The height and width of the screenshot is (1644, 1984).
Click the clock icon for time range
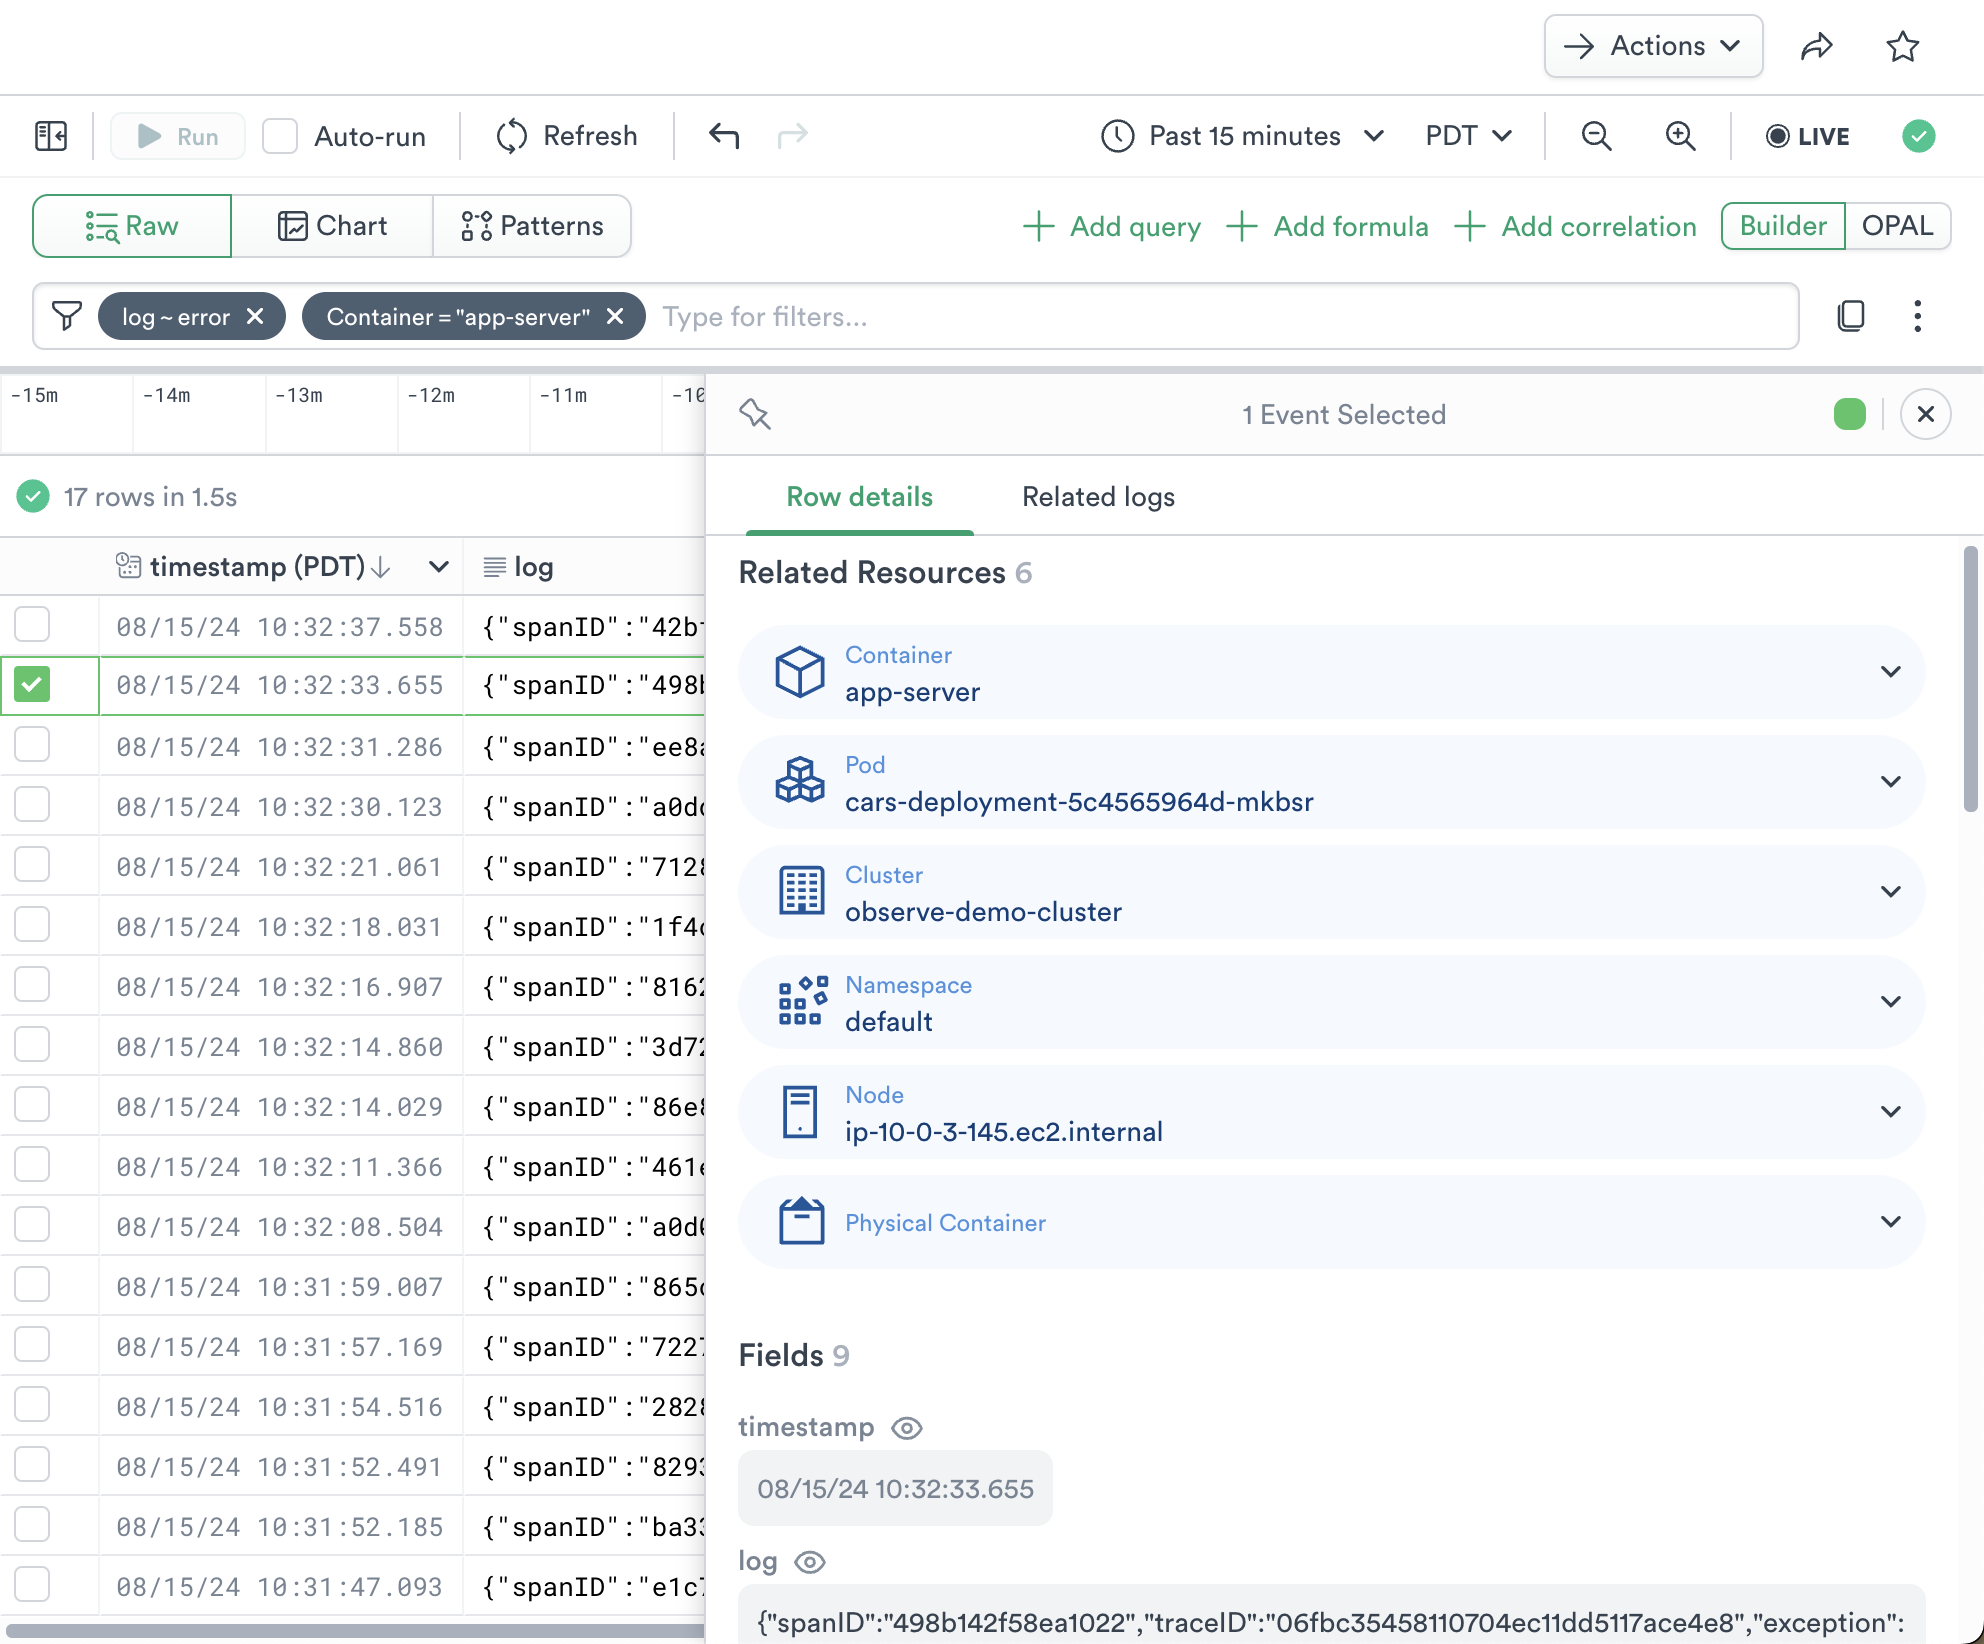pos(1118,136)
